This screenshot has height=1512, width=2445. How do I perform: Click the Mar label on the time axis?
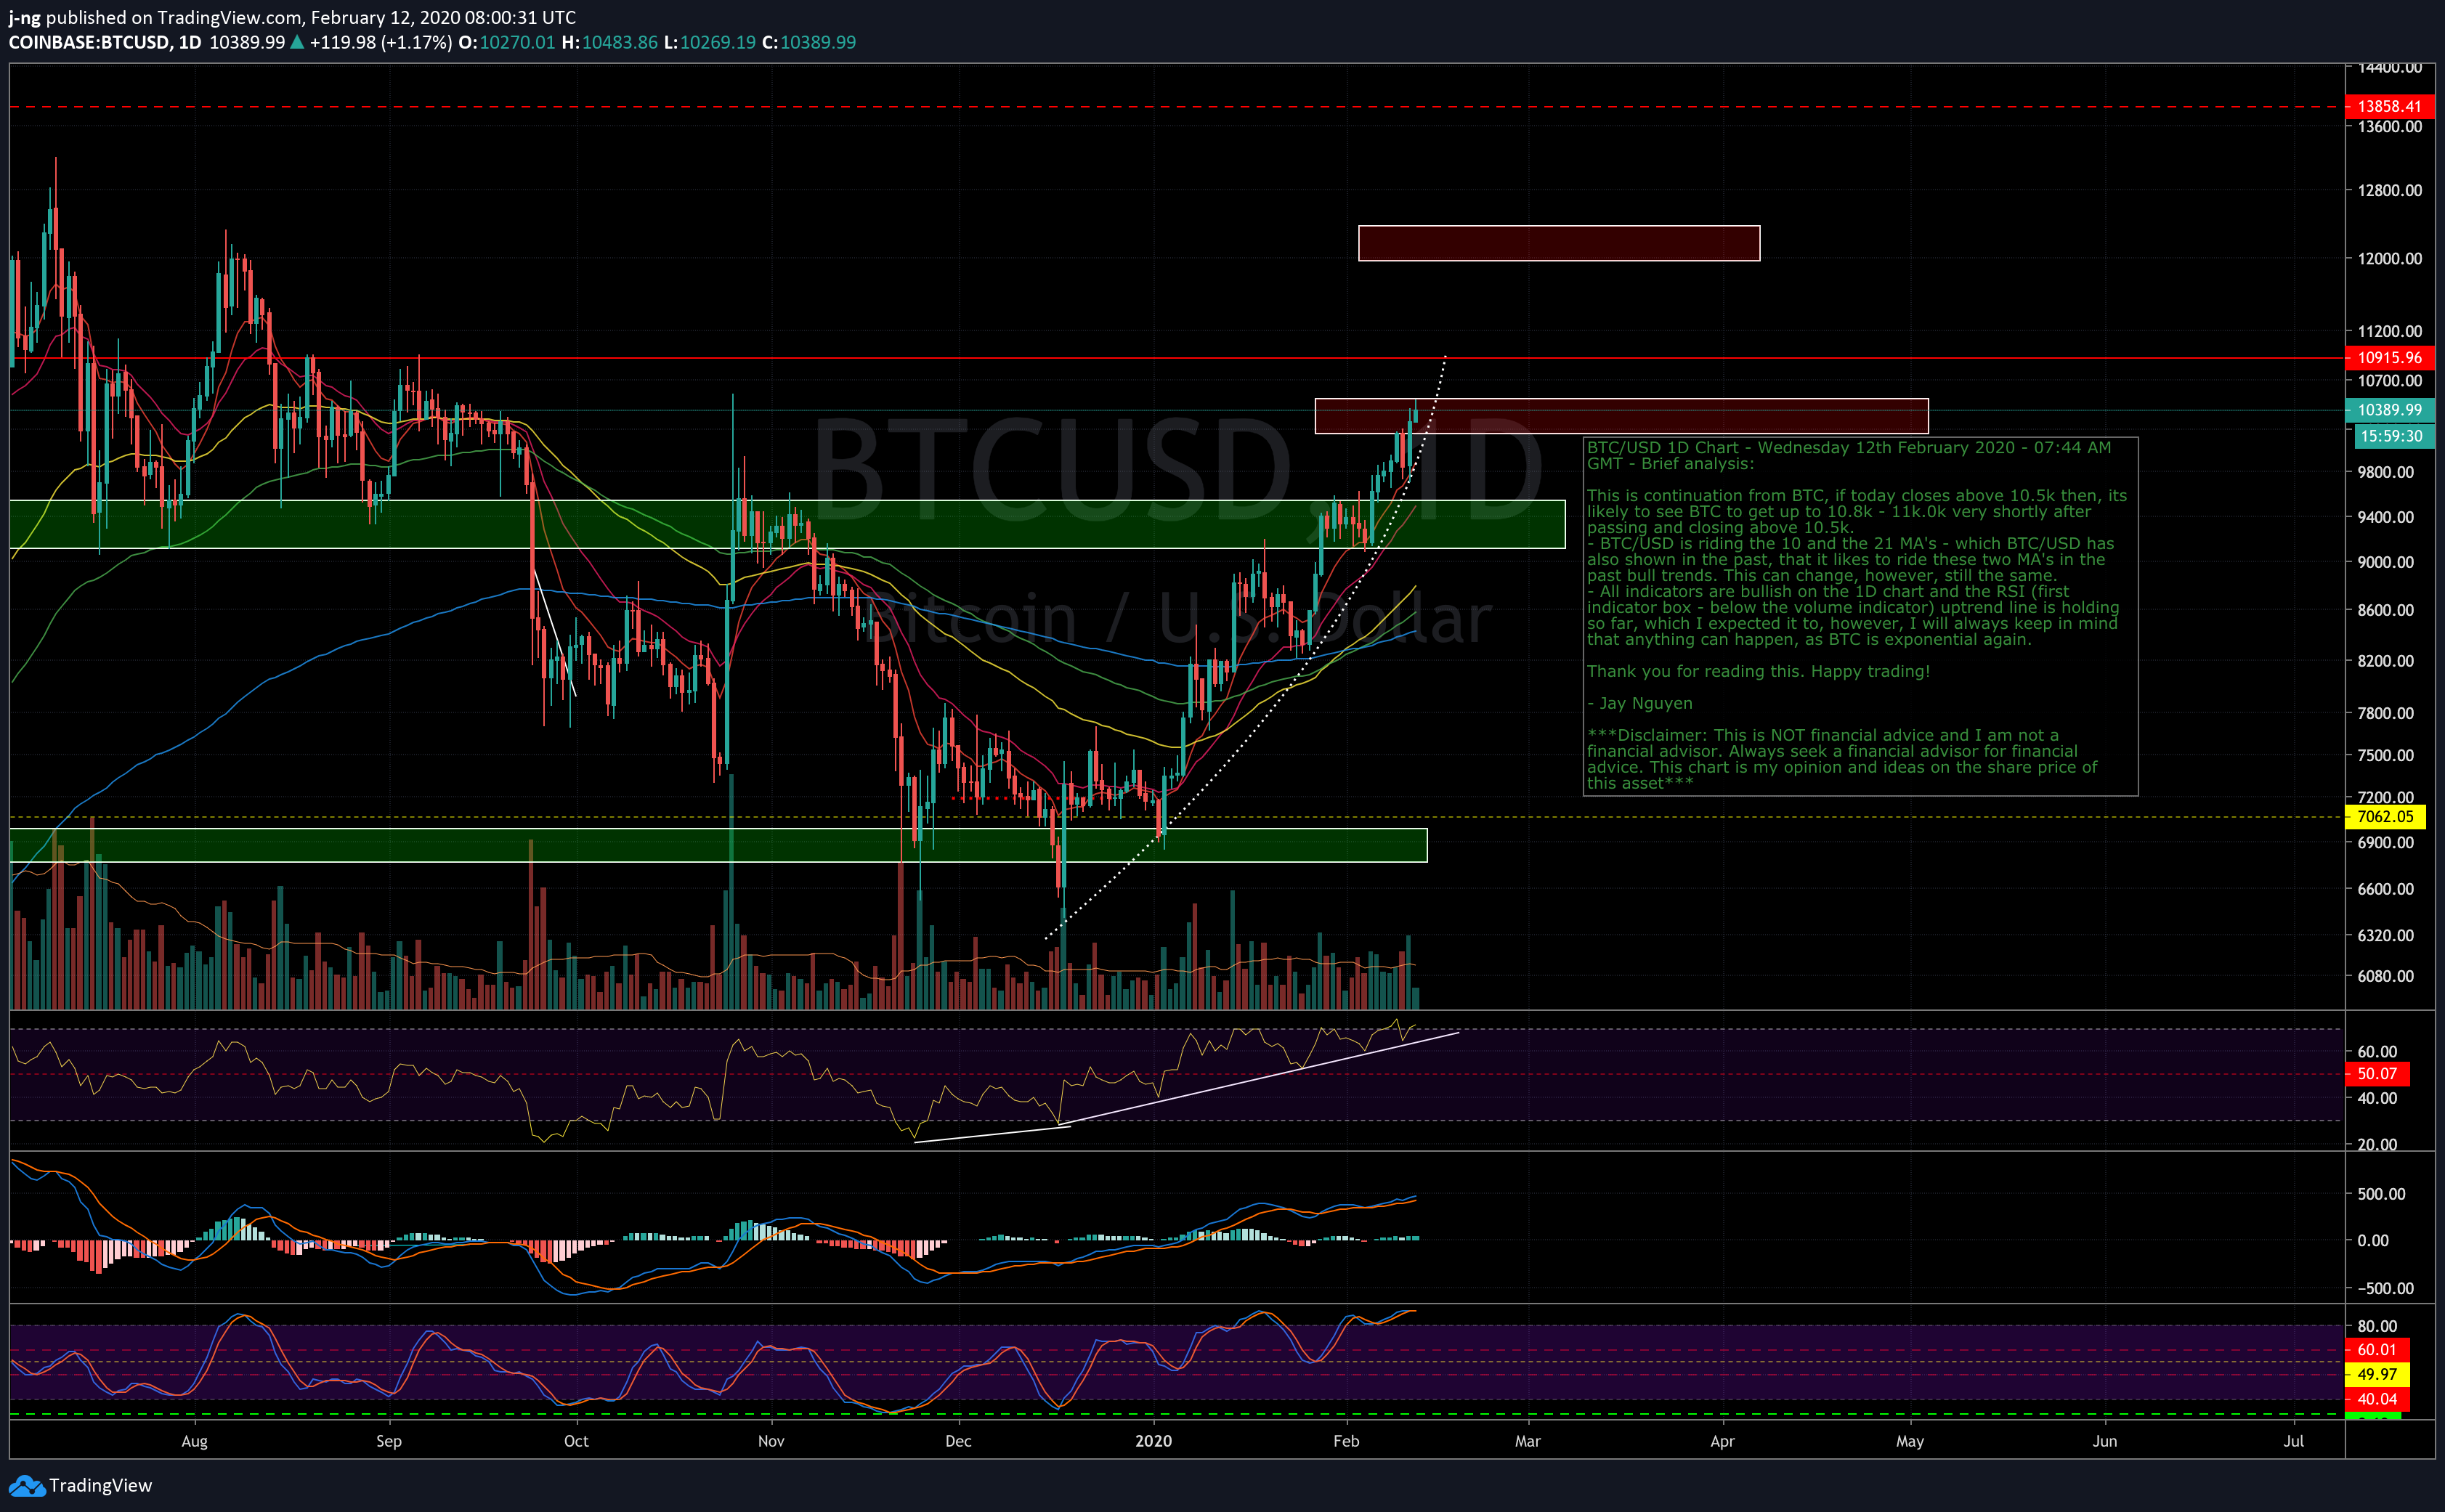[1528, 1441]
